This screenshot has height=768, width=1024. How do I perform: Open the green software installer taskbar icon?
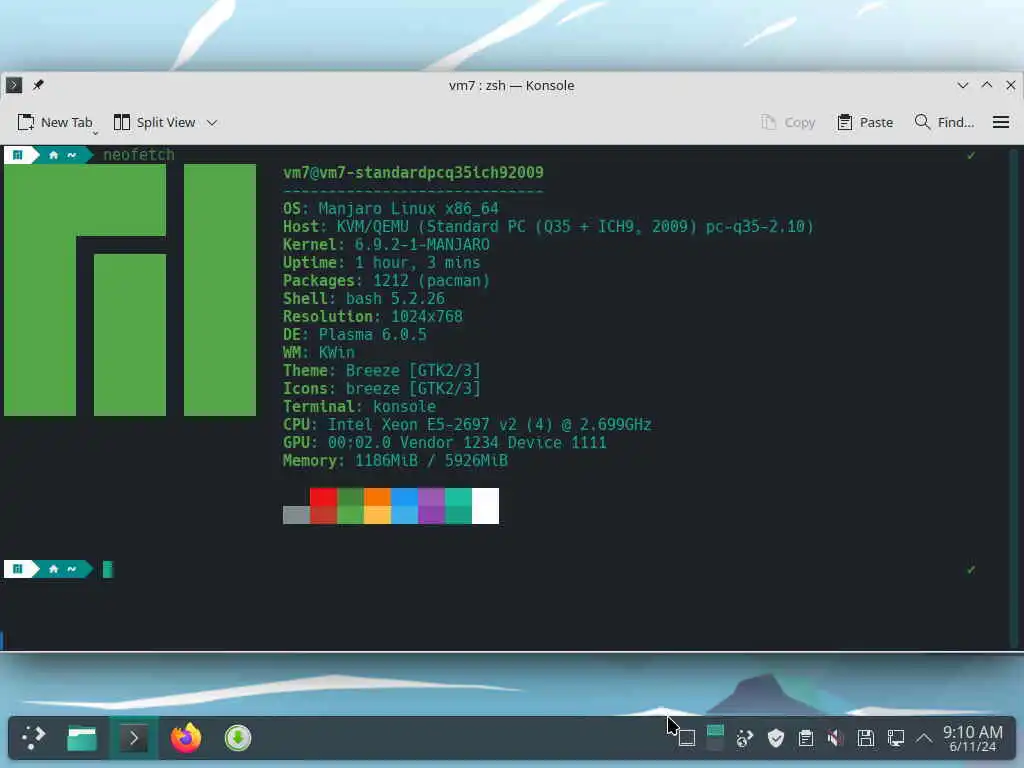coord(238,739)
